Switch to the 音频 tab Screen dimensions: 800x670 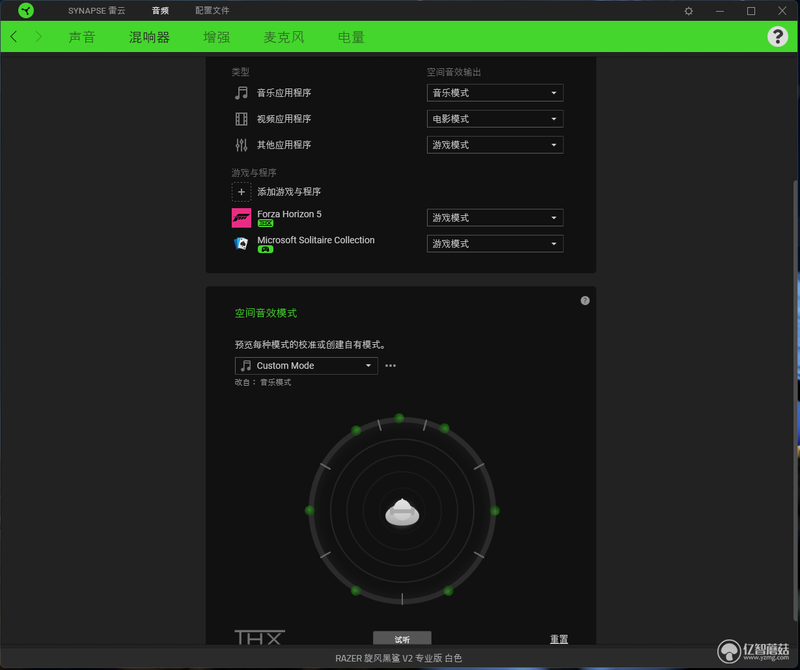160,11
